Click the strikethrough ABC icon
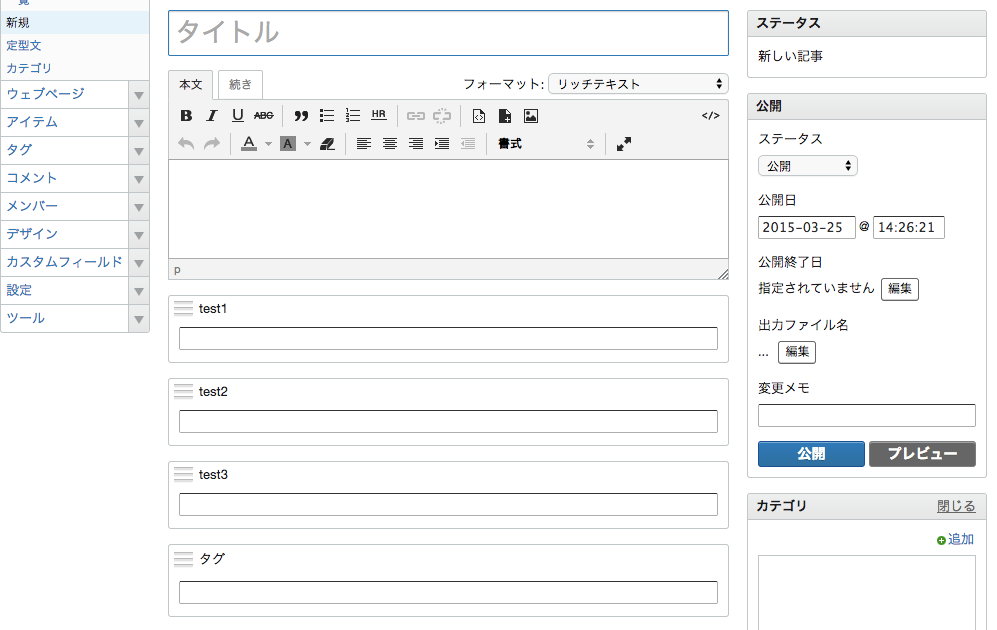Viewport: 997px width, 630px height. pyautogui.click(x=263, y=116)
